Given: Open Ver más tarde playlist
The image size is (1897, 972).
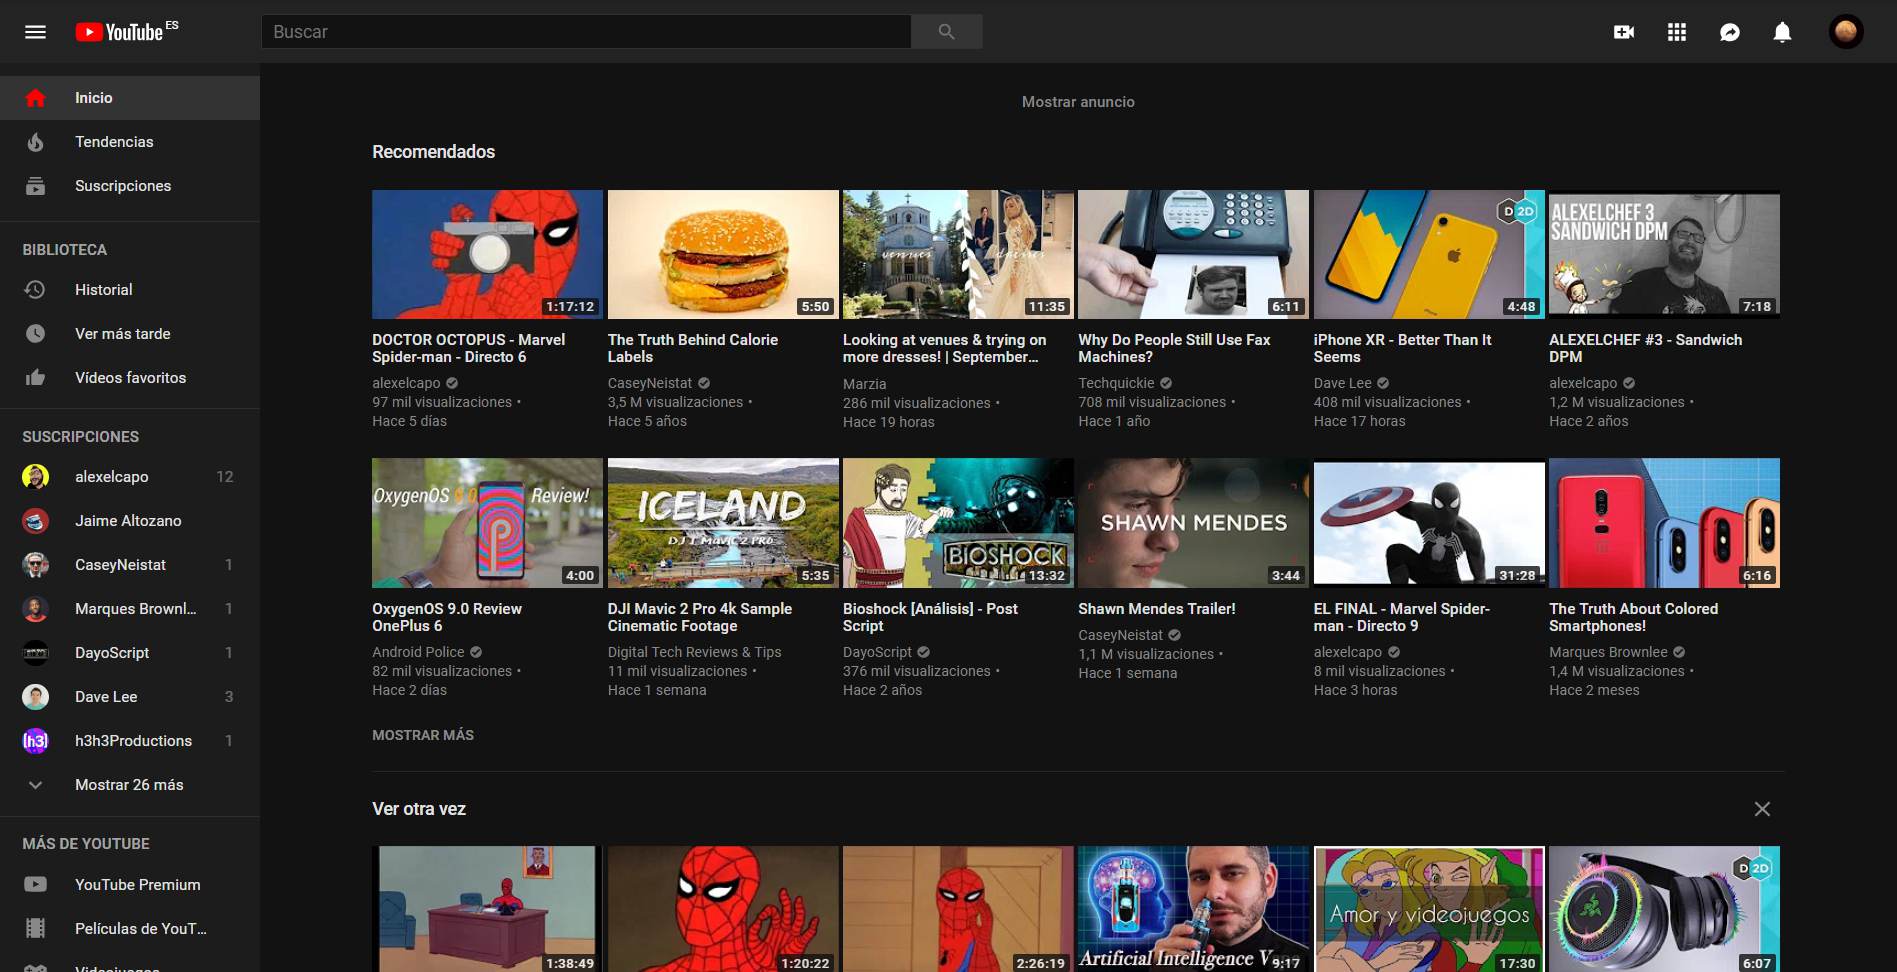Looking at the screenshot, I should [x=130, y=334].
